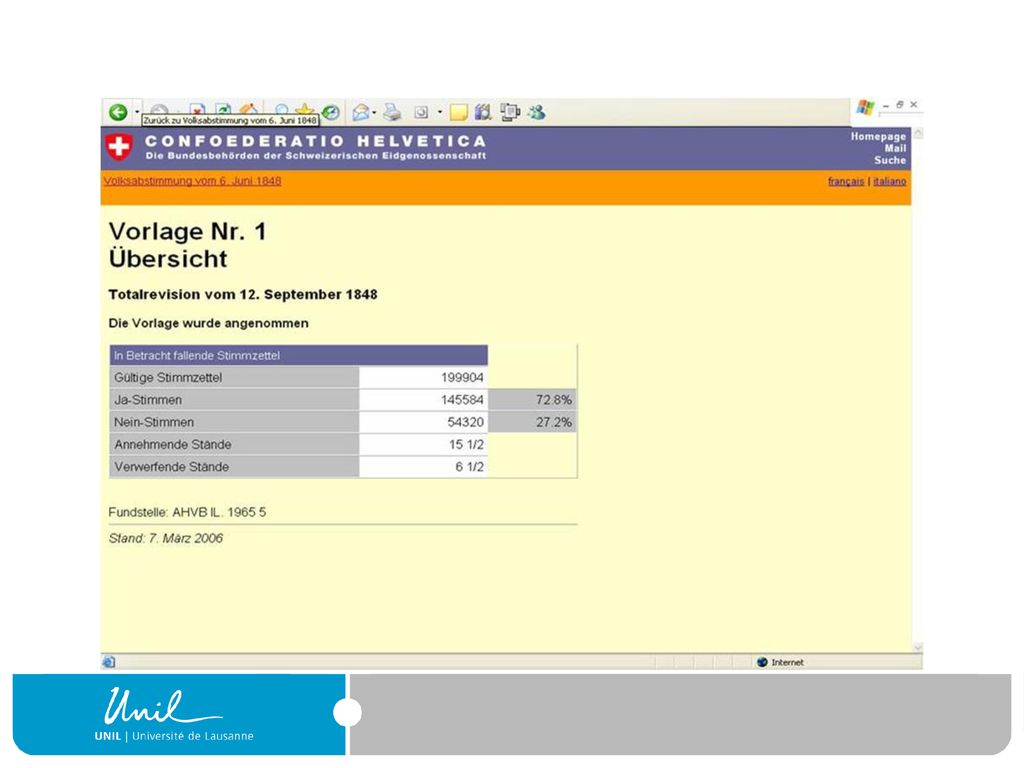Stop page loading with red X icon
The height and width of the screenshot is (768, 1024).
pos(197,108)
